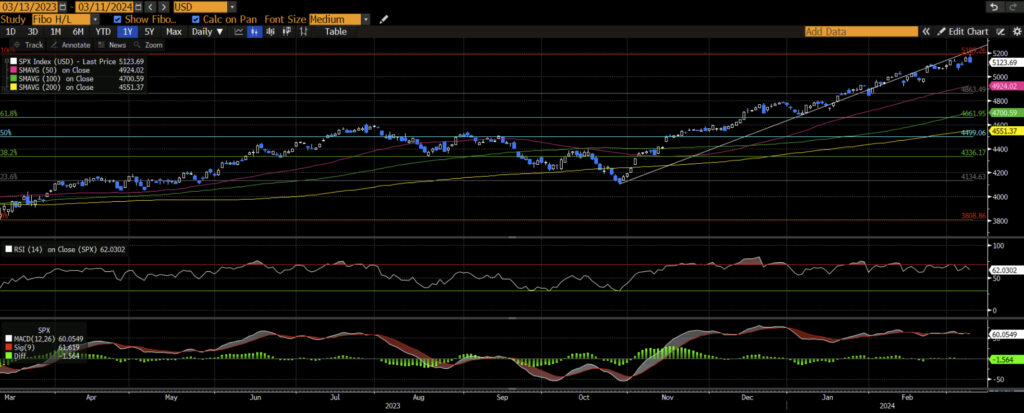
Task: Uncheck the Calc on Pan checkbox
Action: click(196, 19)
